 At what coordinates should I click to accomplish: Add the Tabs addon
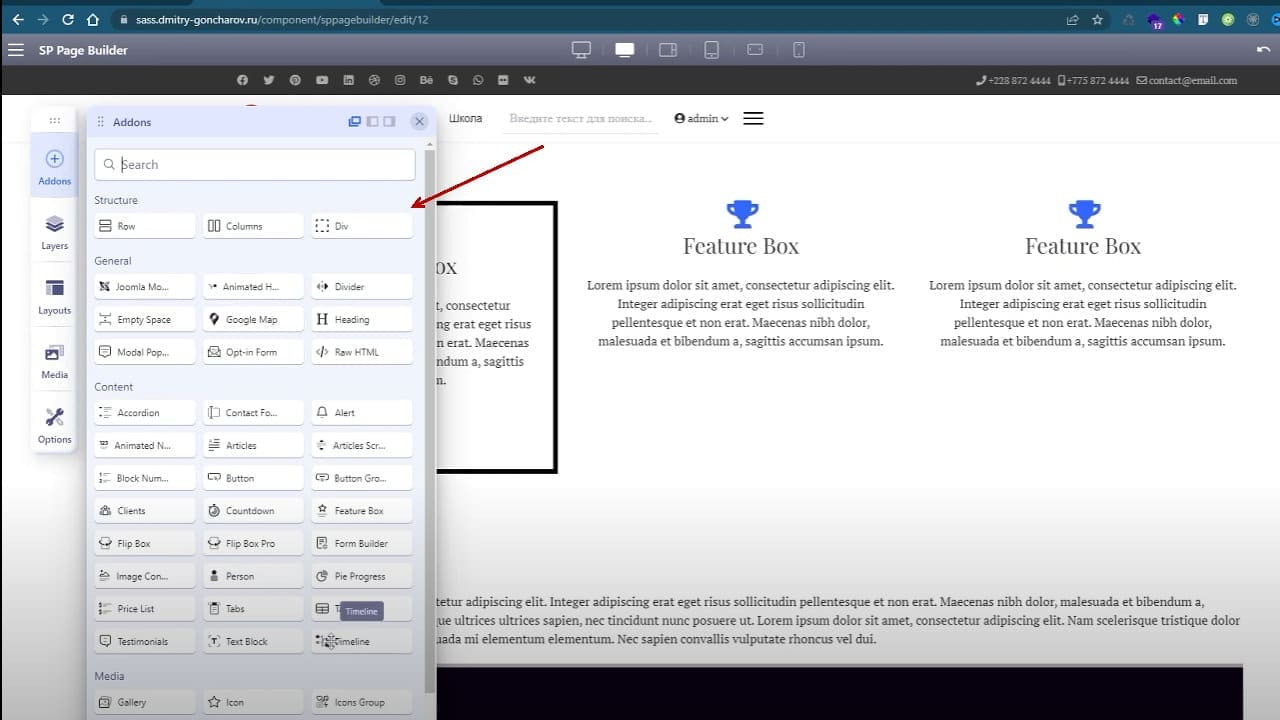pos(254,608)
